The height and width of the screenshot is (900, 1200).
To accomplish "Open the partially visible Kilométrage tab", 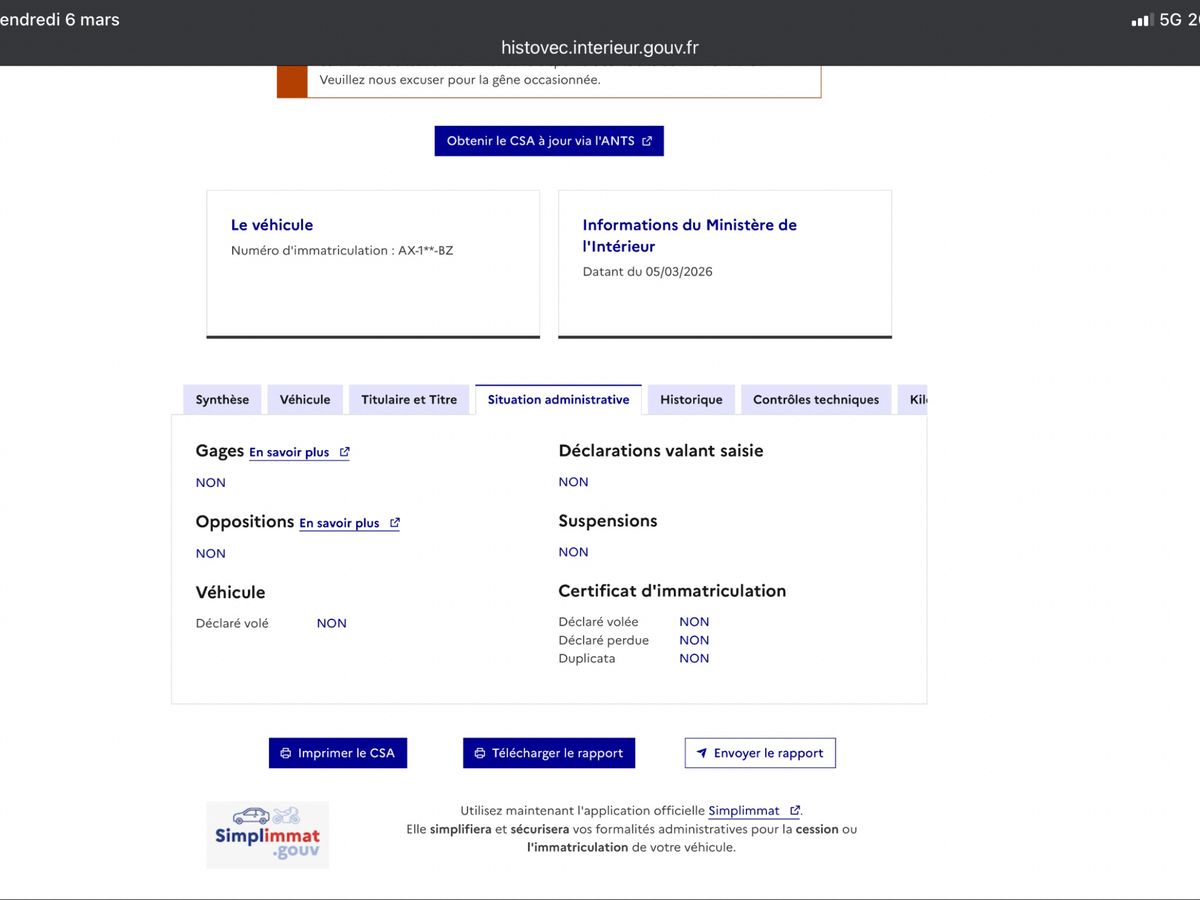I will 912,399.
